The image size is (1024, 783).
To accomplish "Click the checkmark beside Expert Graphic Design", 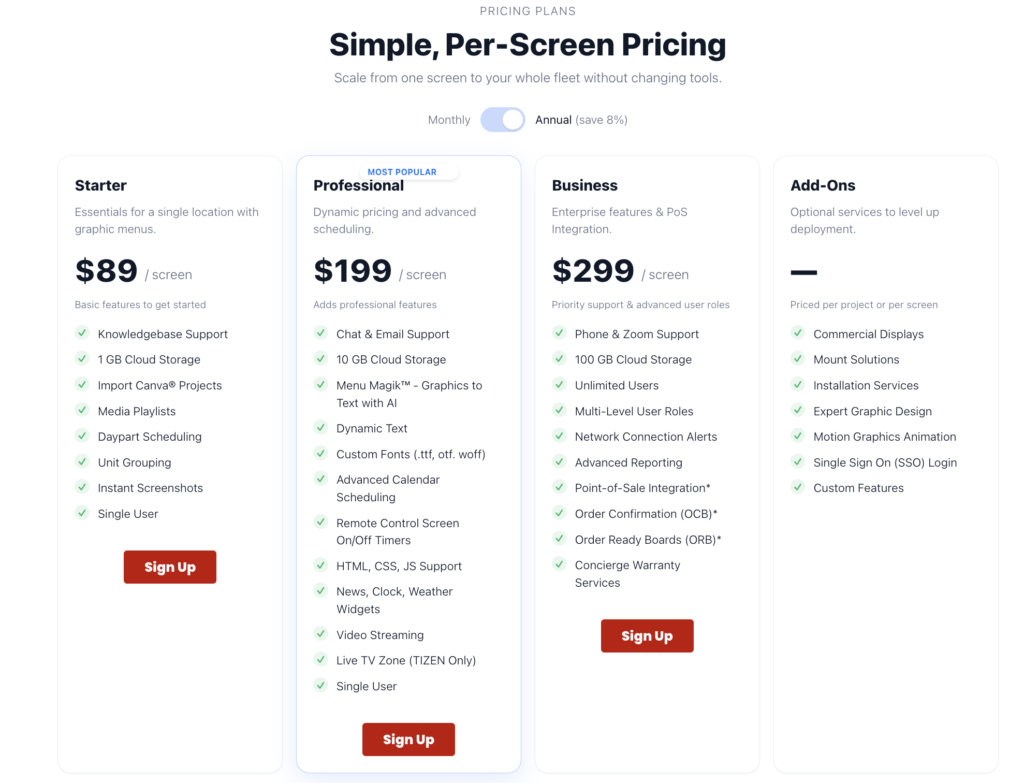I will click(x=797, y=411).
